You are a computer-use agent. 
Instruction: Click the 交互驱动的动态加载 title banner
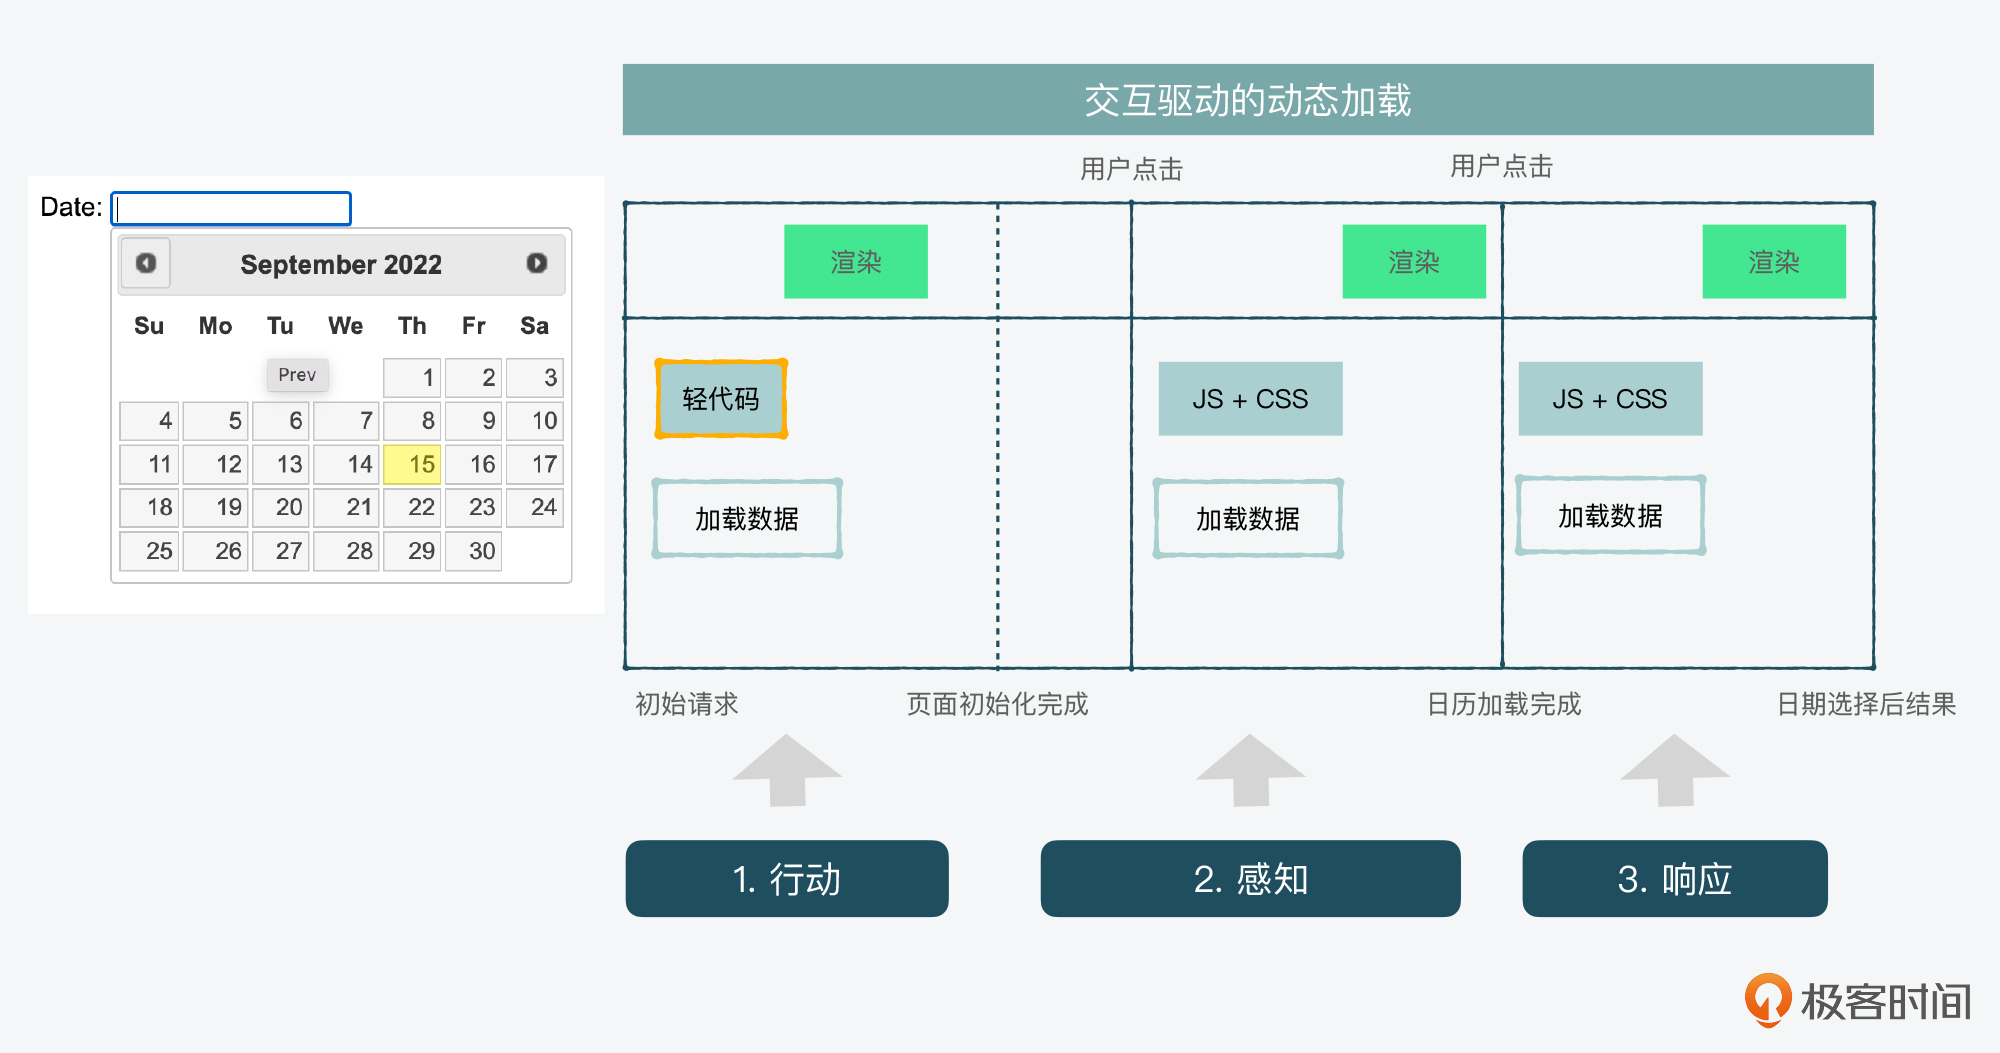coord(1247,100)
